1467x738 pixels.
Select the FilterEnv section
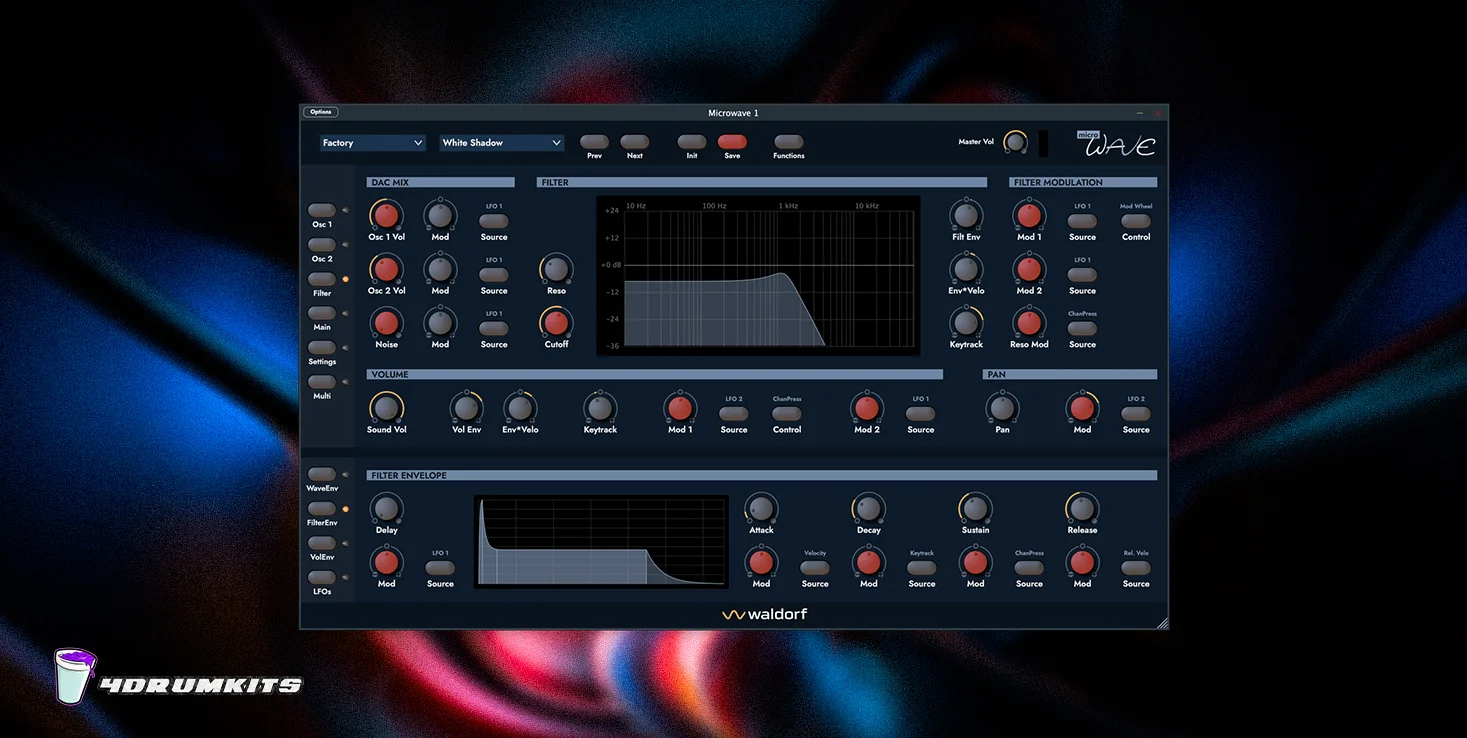pyautogui.click(x=322, y=509)
